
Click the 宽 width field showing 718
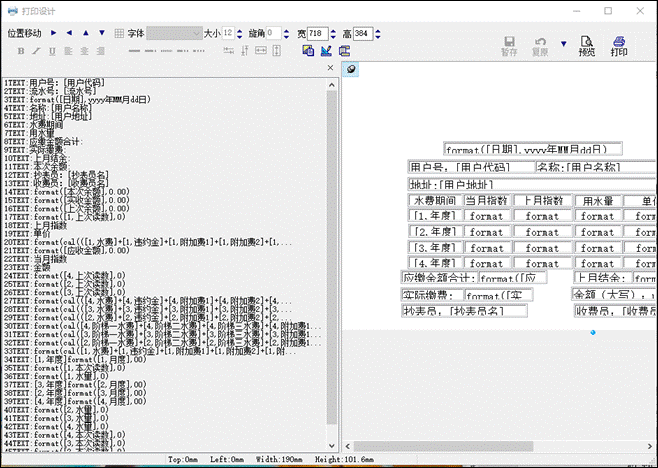tap(317, 33)
